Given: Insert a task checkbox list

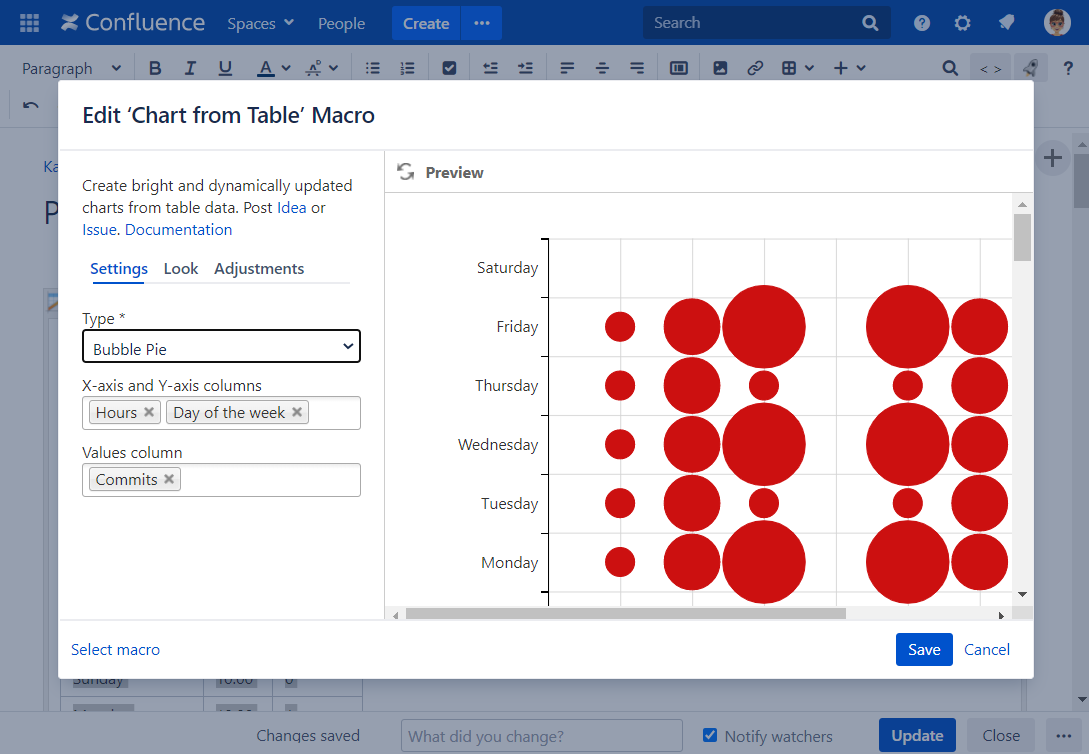Looking at the screenshot, I should click(x=449, y=67).
